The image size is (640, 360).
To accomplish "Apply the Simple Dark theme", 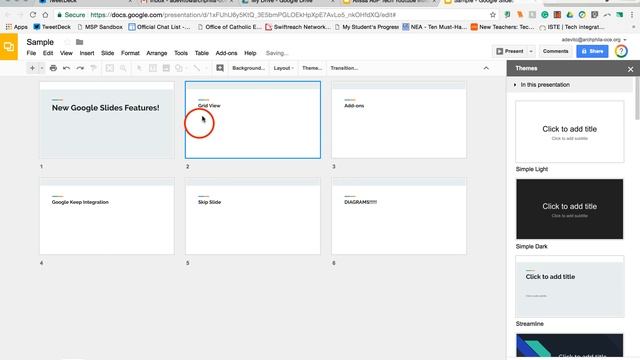I will (x=569, y=209).
